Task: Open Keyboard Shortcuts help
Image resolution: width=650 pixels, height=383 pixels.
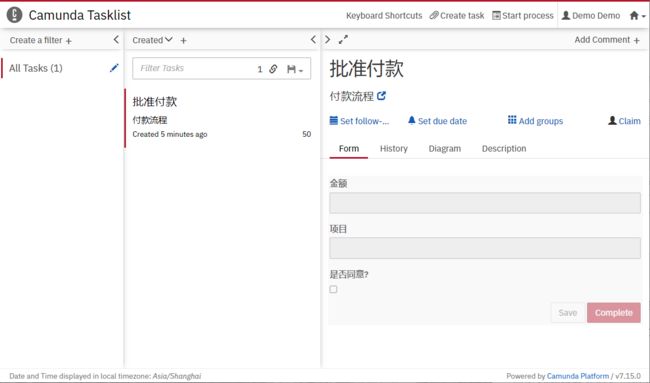Action: (384, 16)
